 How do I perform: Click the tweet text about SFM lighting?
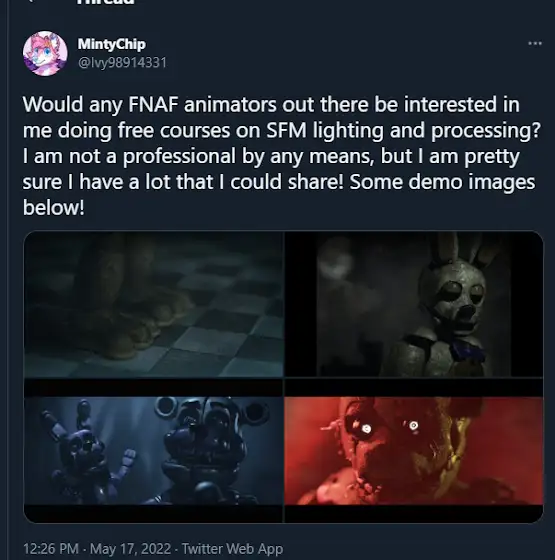(x=282, y=156)
